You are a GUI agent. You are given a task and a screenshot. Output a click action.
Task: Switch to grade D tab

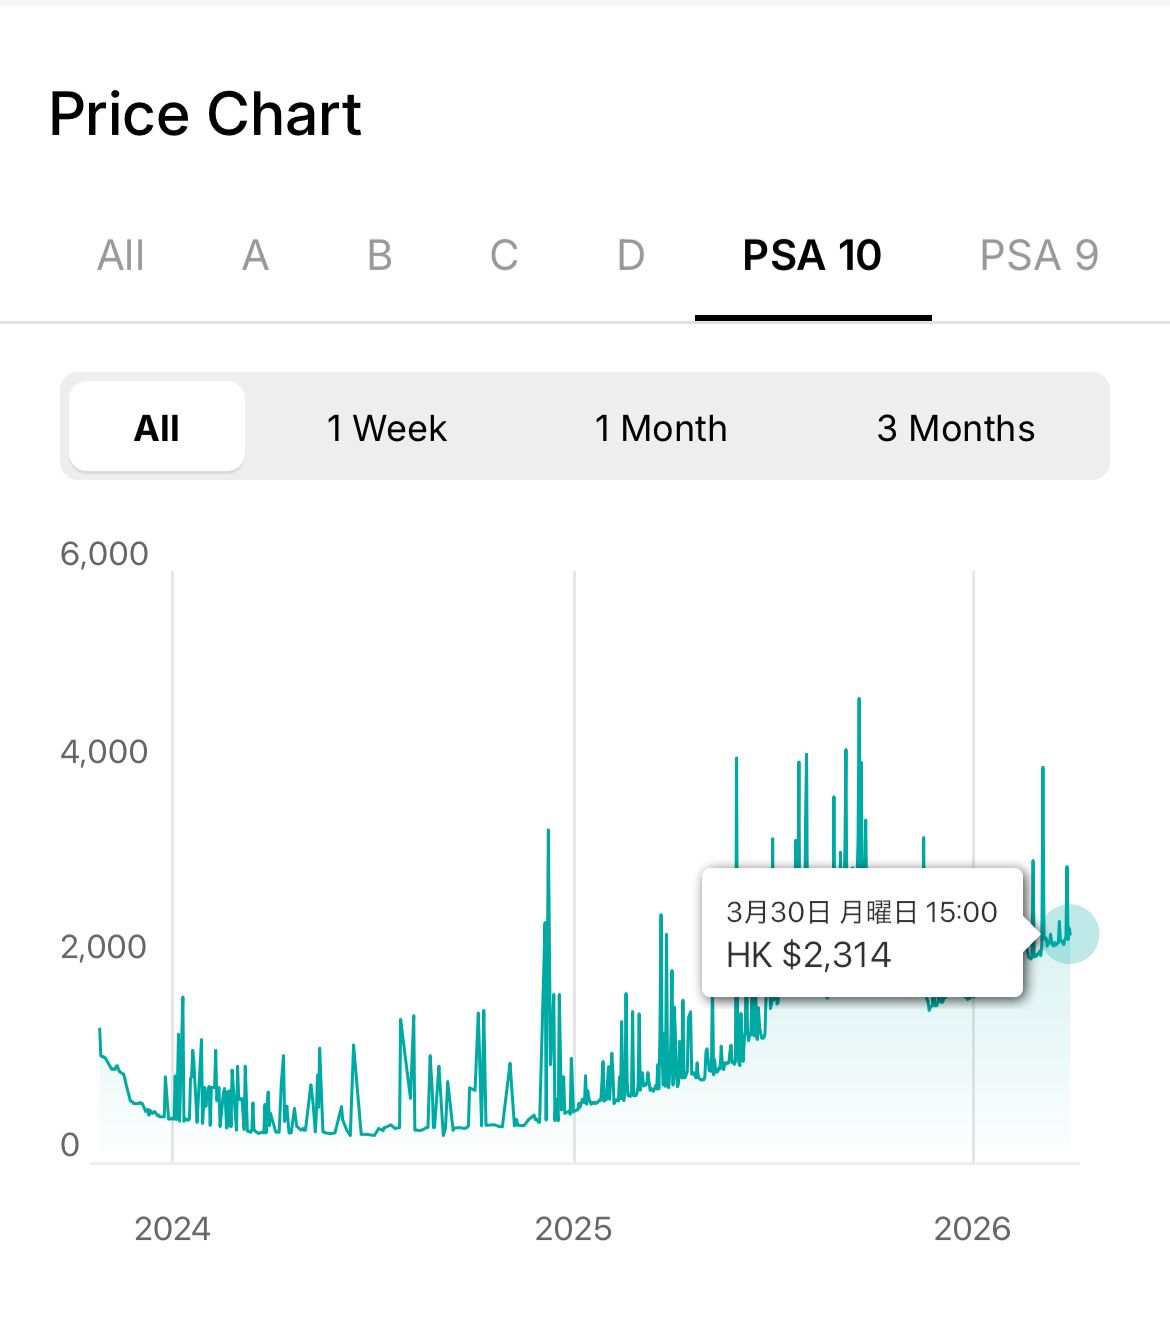click(630, 255)
